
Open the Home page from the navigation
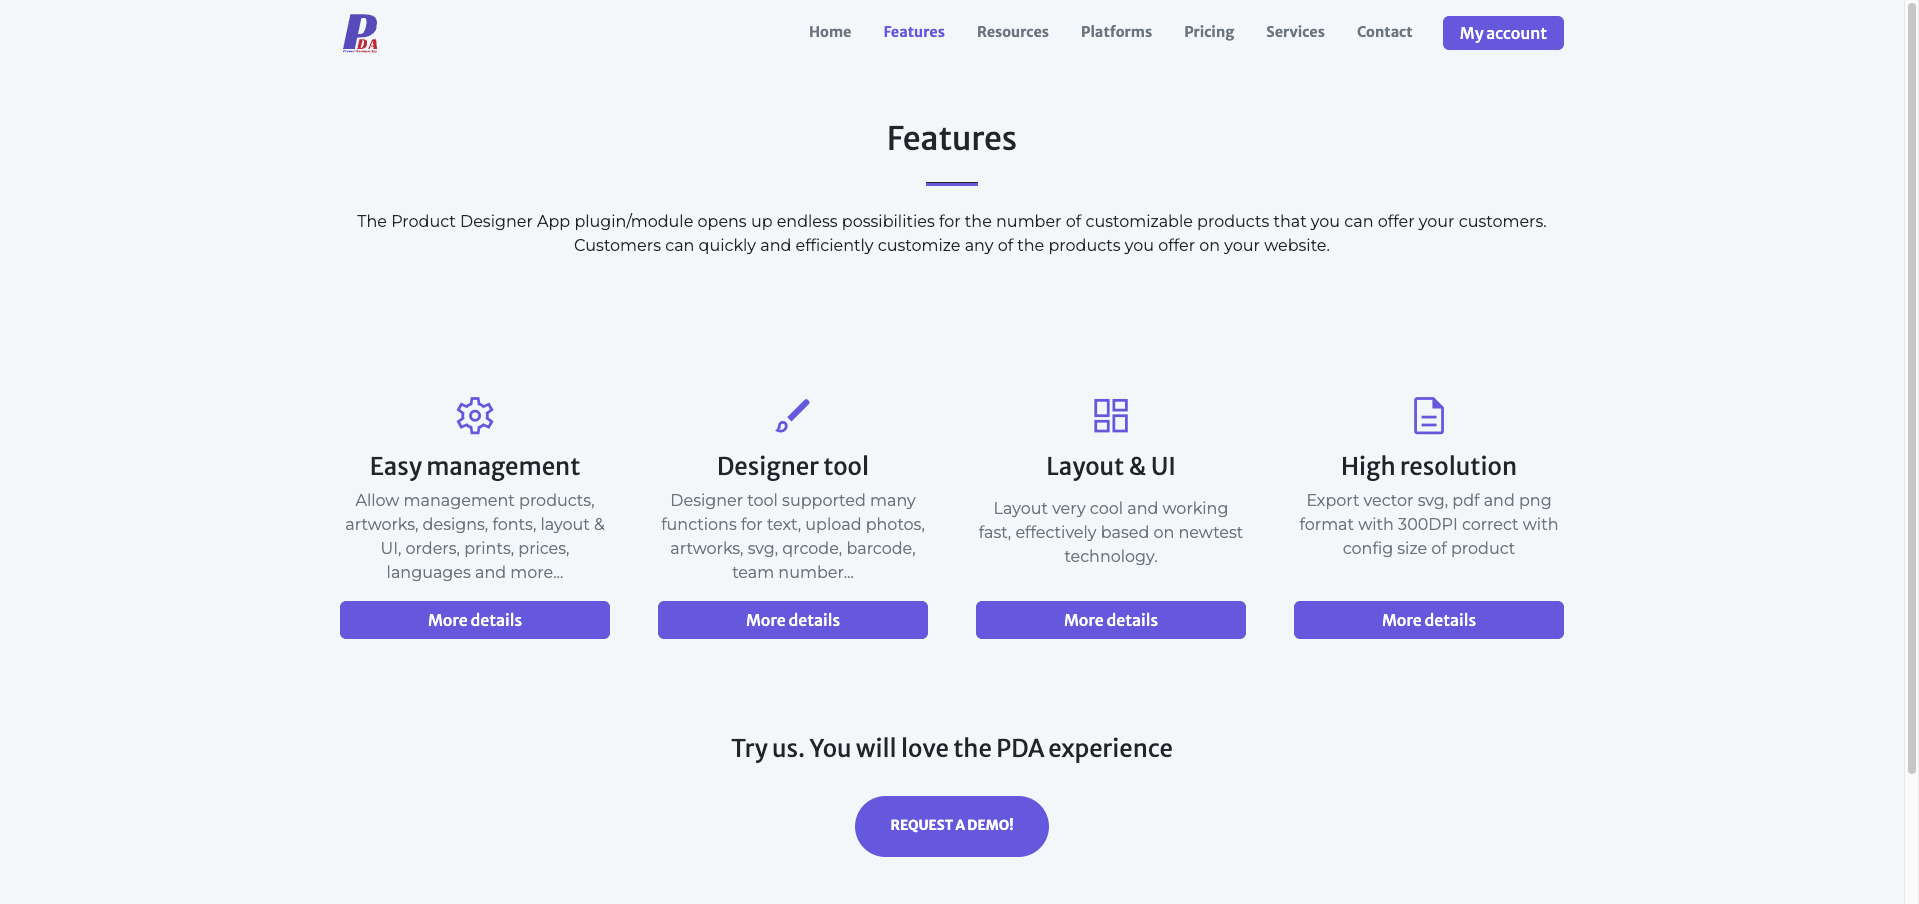click(x=829, y=31)
